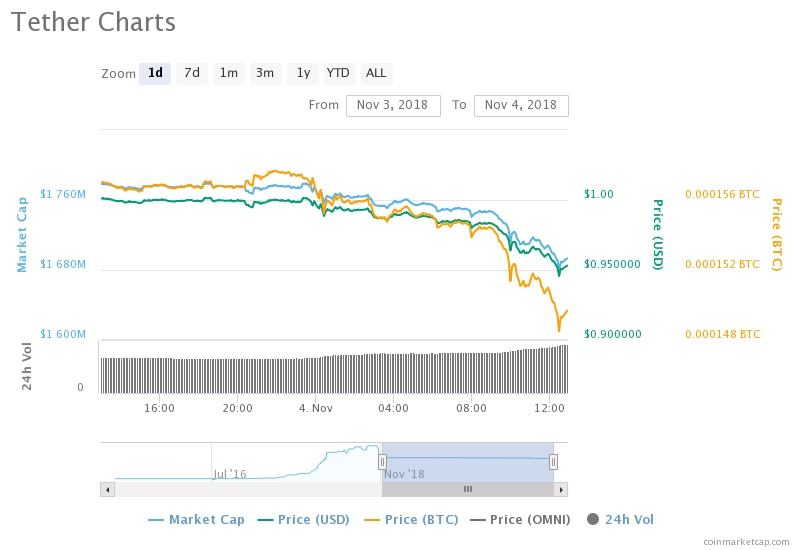This screenshot has height=550, width=800.
Task: Select the YTD zoom range
Action: coord(338,73)
